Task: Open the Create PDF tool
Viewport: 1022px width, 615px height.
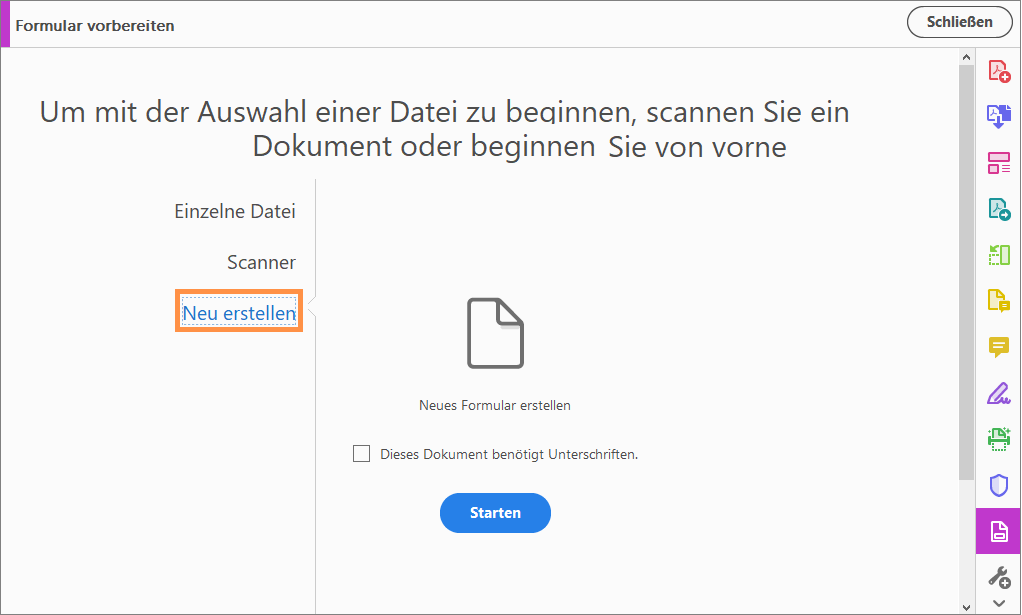Action: pyautogui.click(x=998, y=71)
